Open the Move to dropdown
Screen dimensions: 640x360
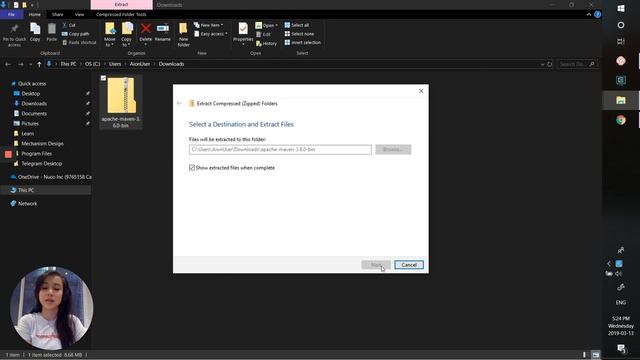pos(110,35)
